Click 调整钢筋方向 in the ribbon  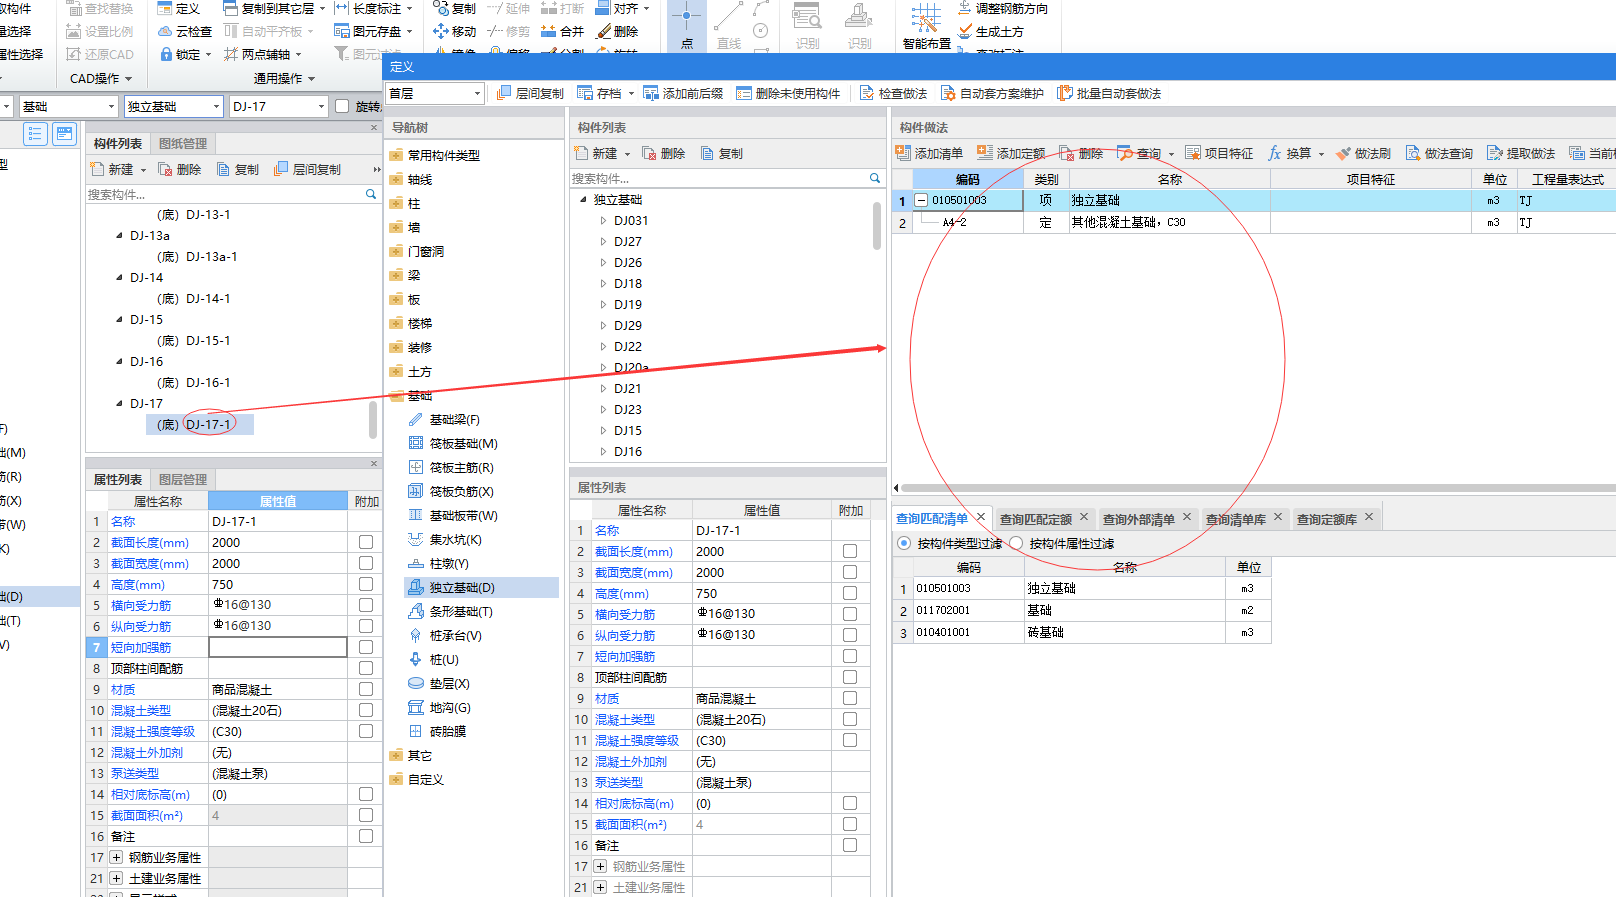[x=1002, y=8]
